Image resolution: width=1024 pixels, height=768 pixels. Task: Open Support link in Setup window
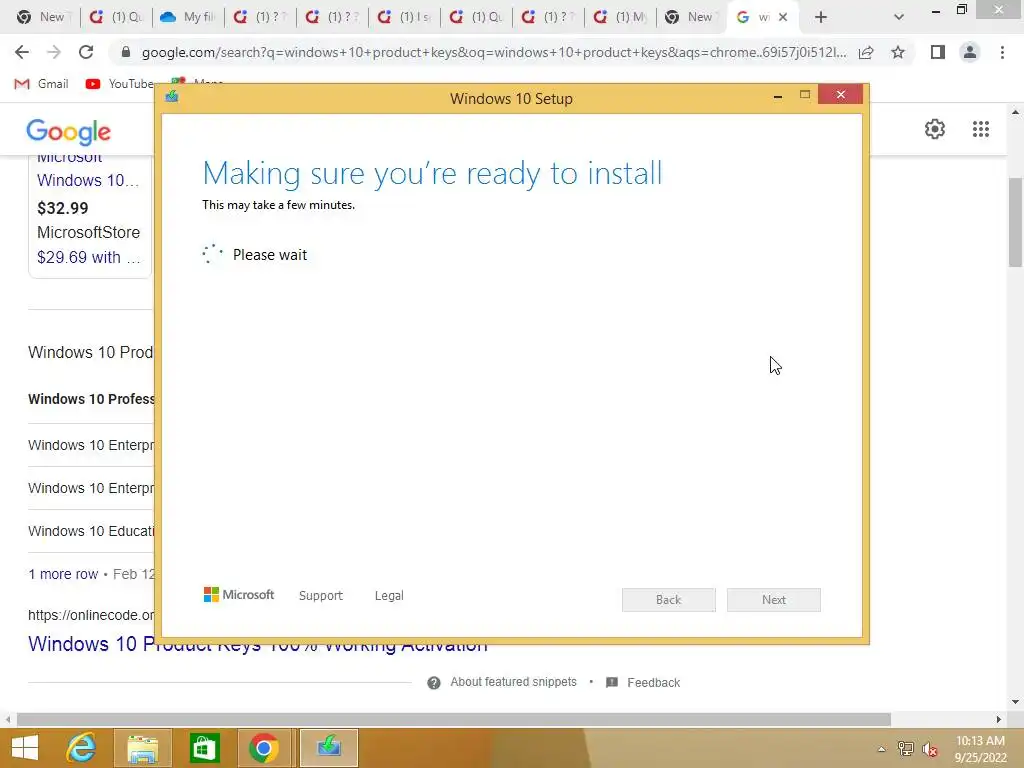click(320, 596)
